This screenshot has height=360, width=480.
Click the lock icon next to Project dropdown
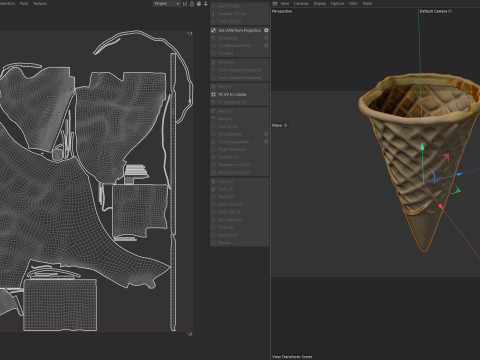[x=192, y=4]
